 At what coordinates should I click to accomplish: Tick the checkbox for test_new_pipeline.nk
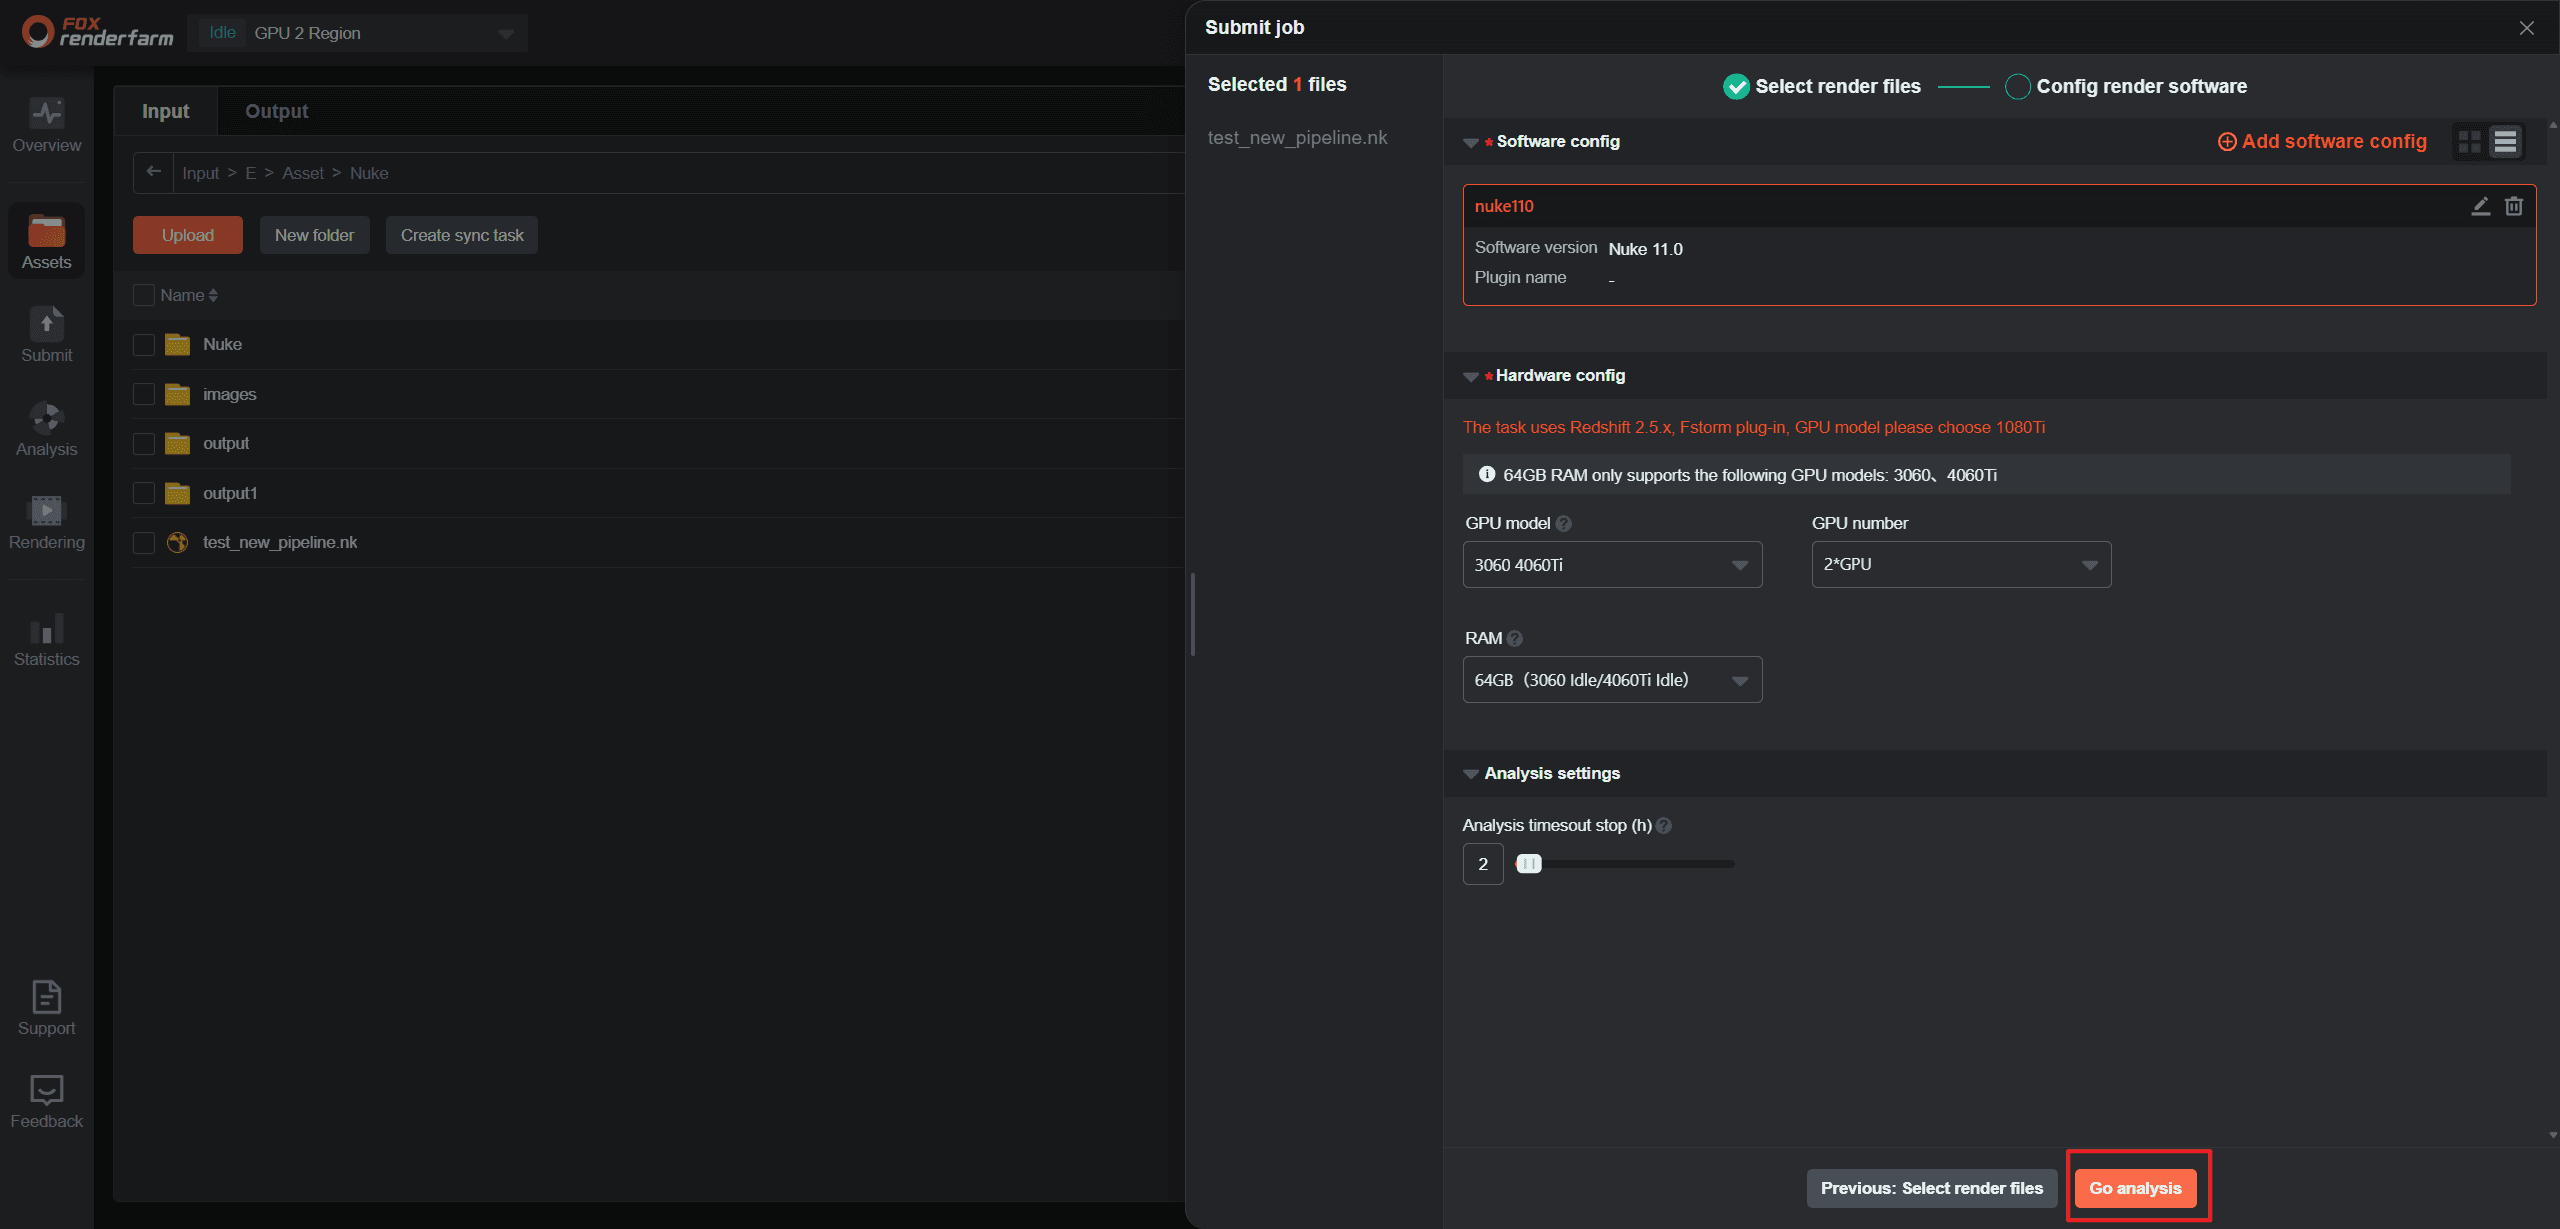[x=144, y=543]
